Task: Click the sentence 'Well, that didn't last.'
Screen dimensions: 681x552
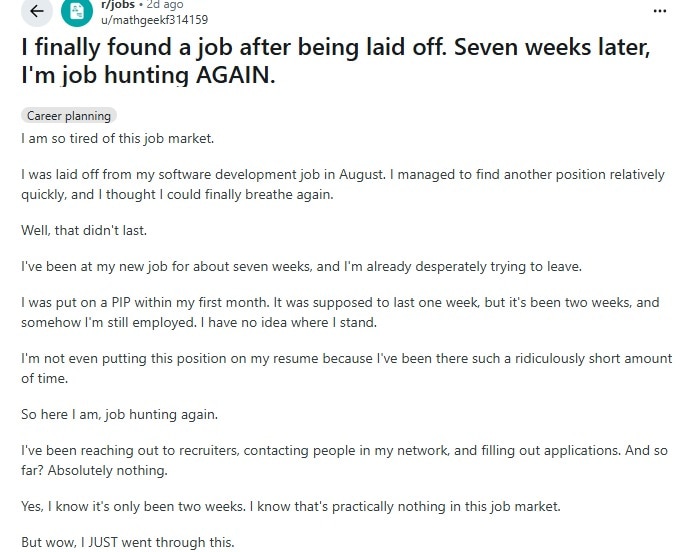Action: click(x=84, y=230)
